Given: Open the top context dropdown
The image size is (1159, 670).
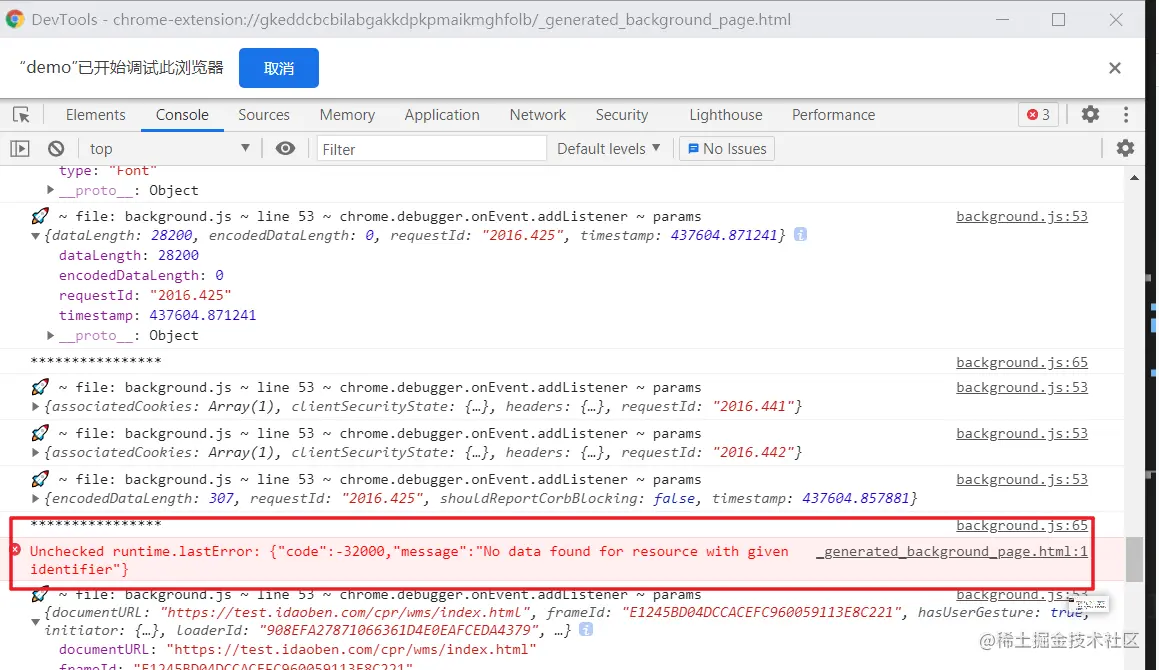Looking at the screenshot, I should (169, 149).
